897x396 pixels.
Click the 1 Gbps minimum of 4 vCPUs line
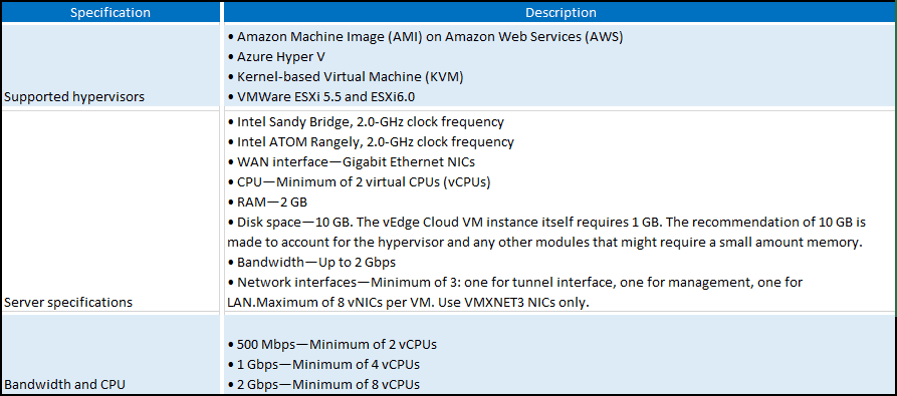pyautogui.click(x=324, y=364)
